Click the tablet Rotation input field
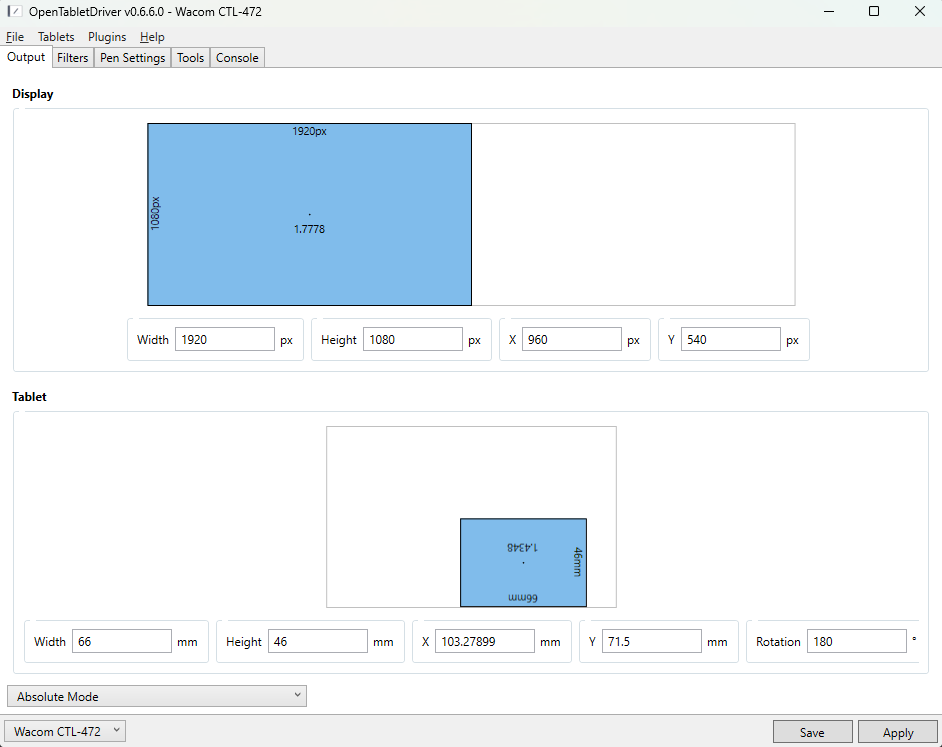 click(856, 642)
